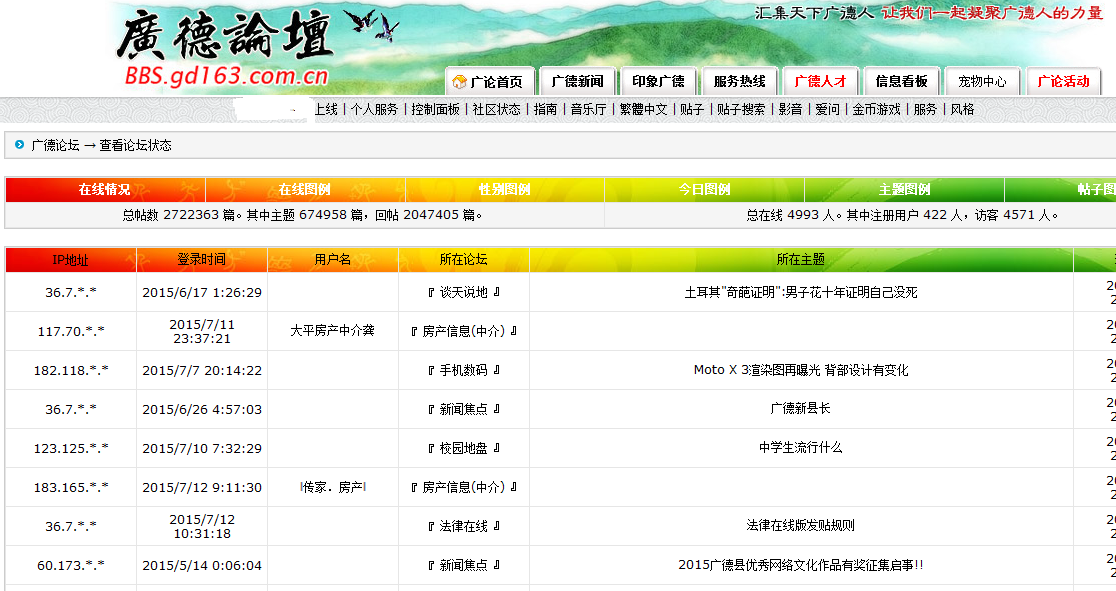This screenshot has width=1116, height=591.
Task: Open the 金币游戏 menu
Action: 876,109
